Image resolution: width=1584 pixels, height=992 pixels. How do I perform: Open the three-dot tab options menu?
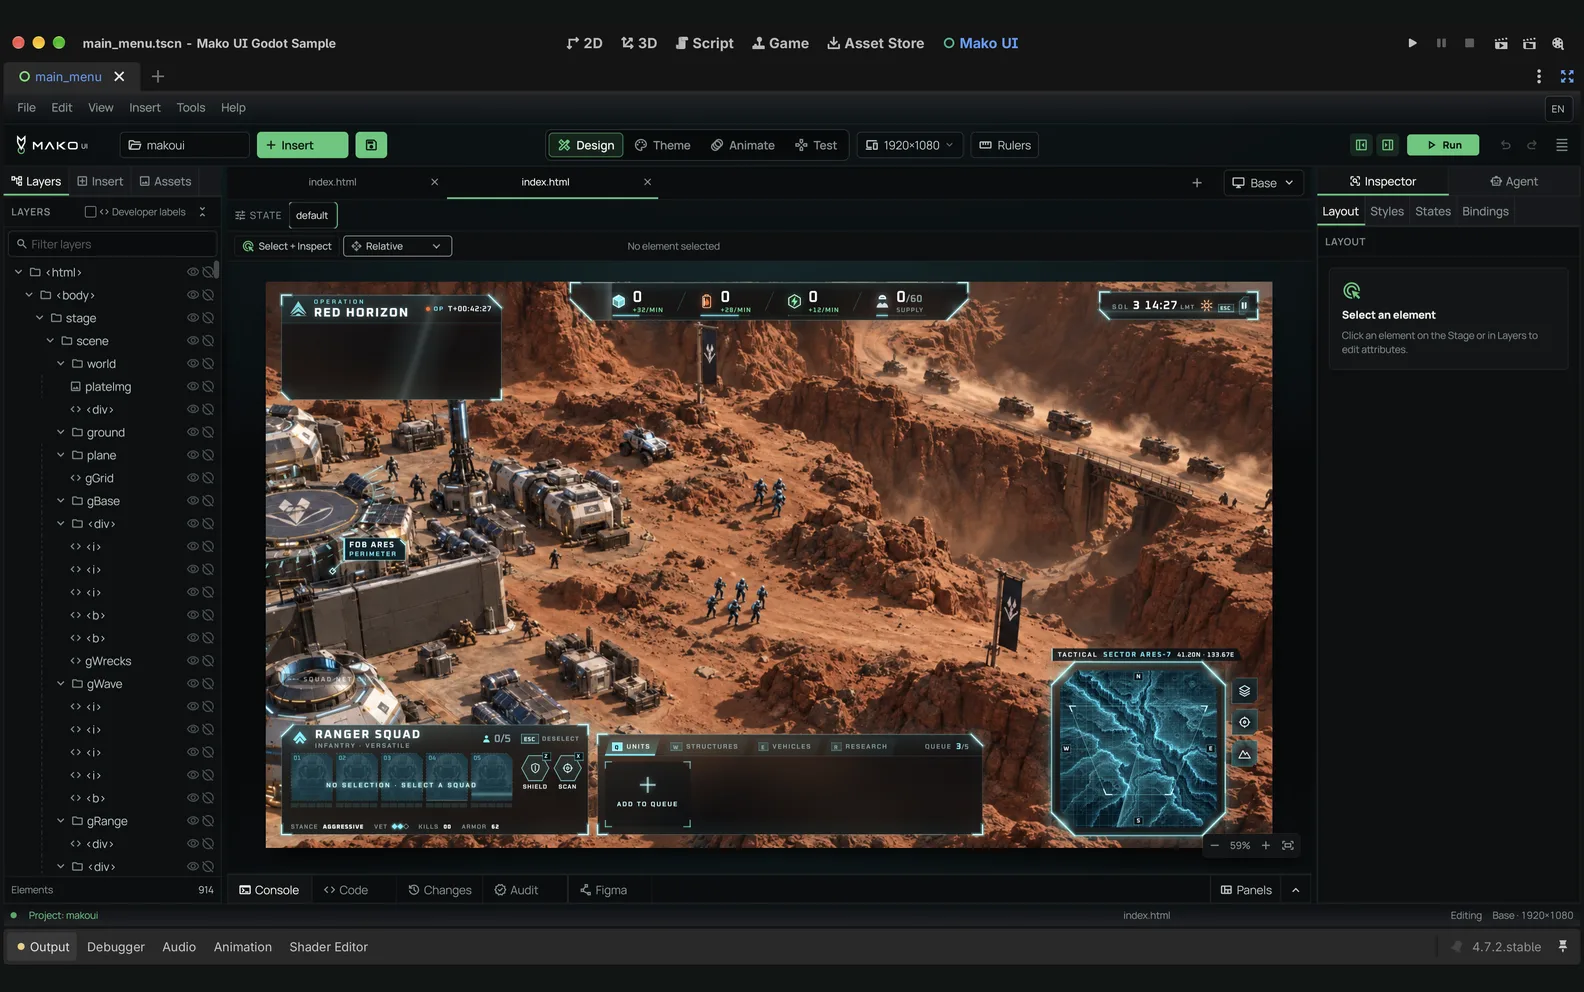click(1538, 76)
